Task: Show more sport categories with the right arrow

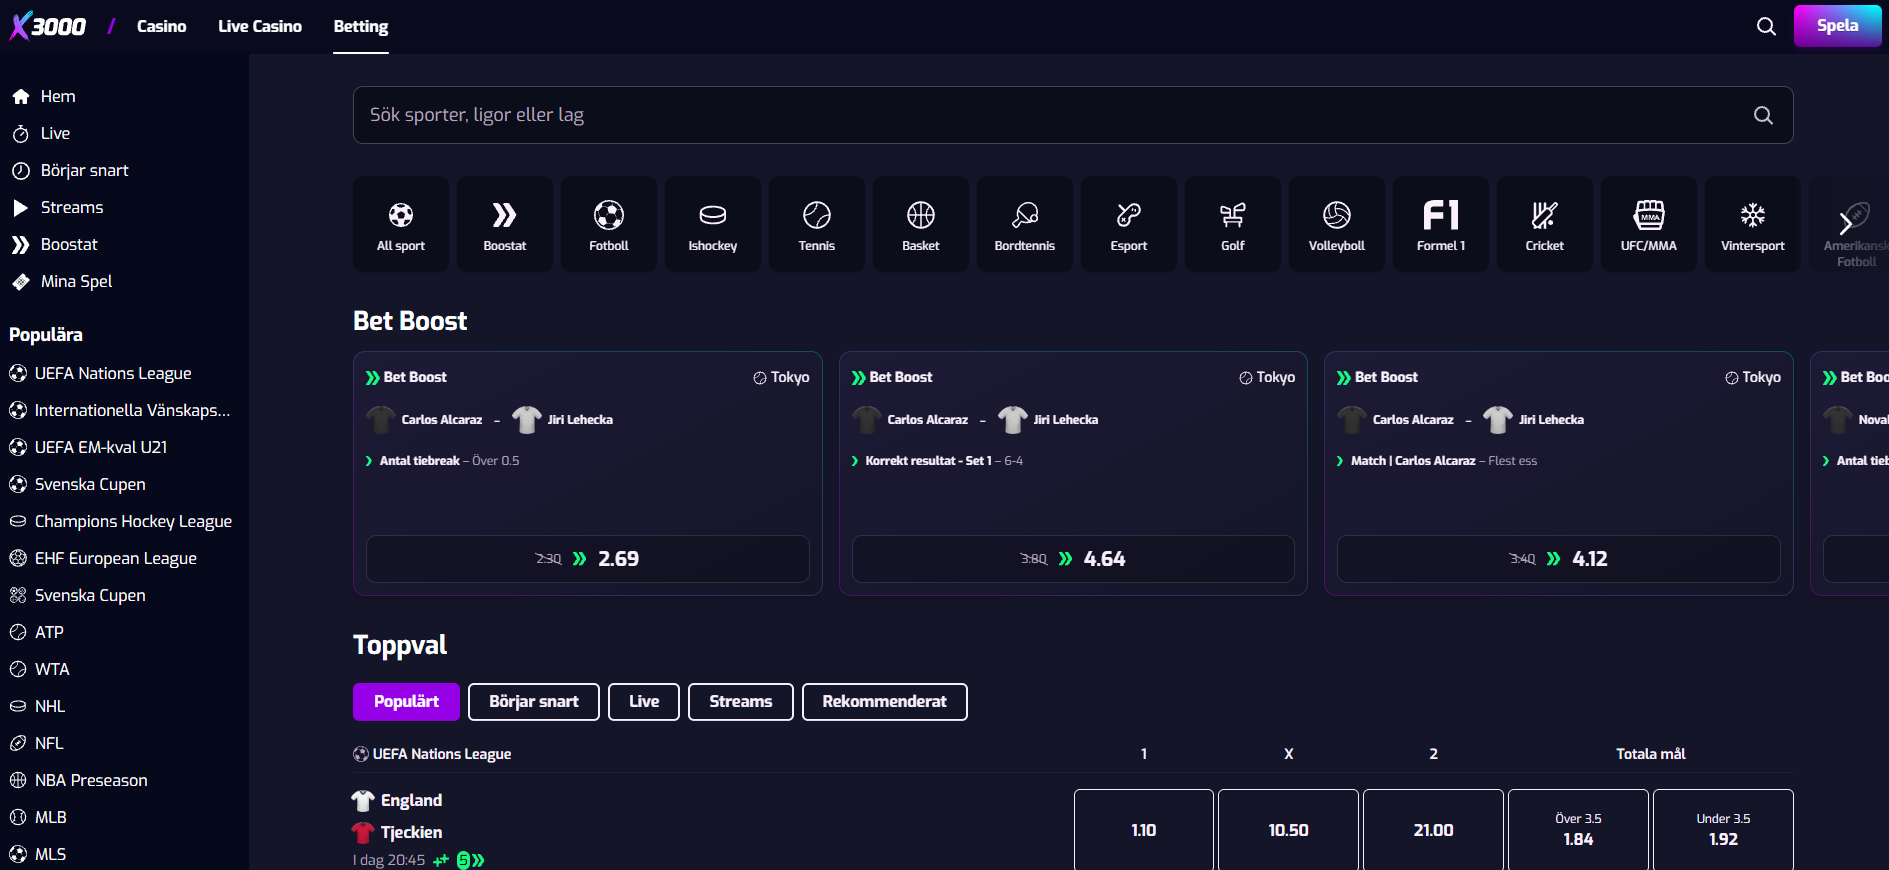Action: coord(1846,224)
